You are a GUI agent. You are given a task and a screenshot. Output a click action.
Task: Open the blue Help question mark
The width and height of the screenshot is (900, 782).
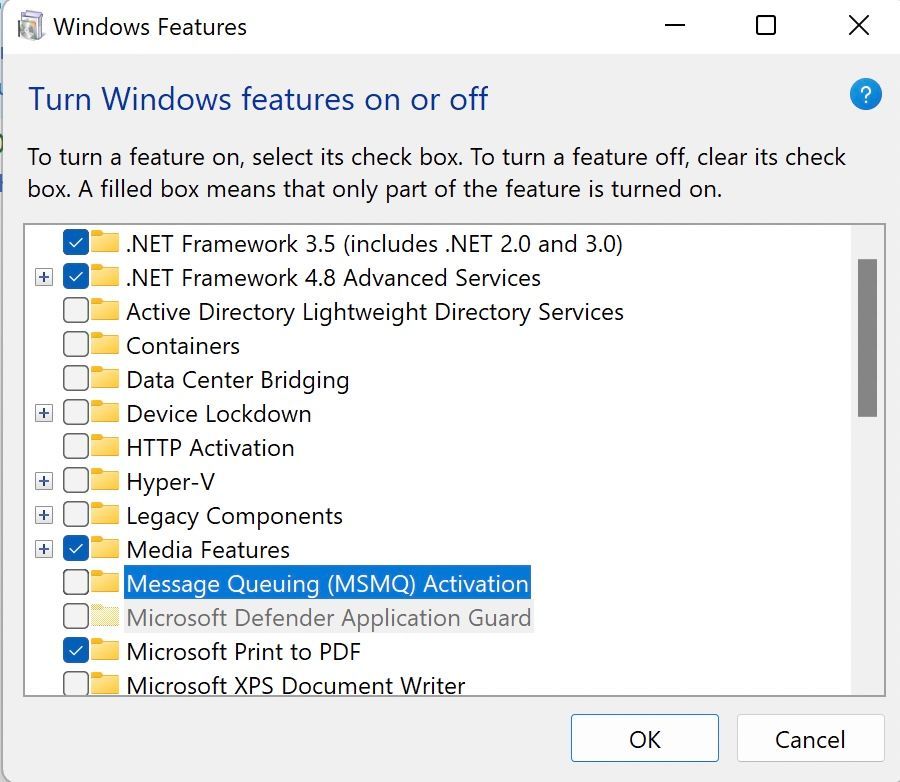point(865,94)
